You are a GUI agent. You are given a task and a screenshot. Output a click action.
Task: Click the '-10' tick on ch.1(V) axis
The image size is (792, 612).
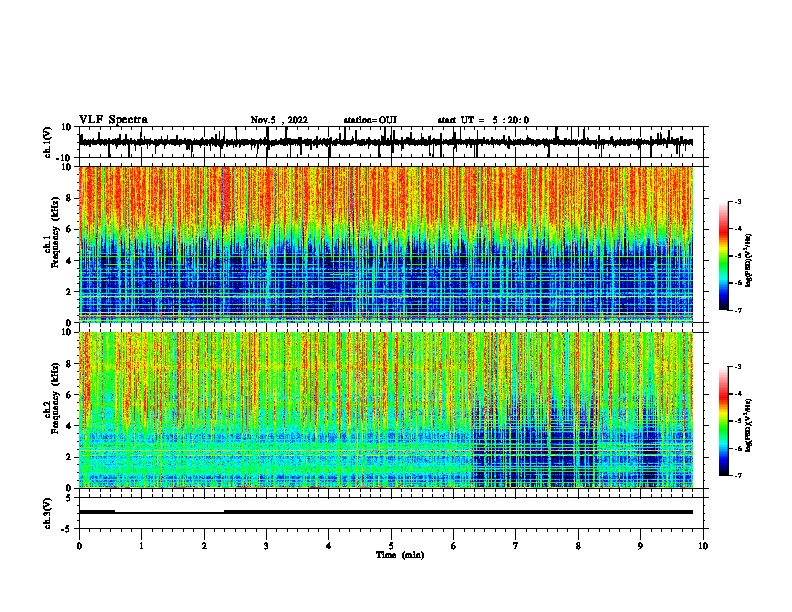(65, 158)
